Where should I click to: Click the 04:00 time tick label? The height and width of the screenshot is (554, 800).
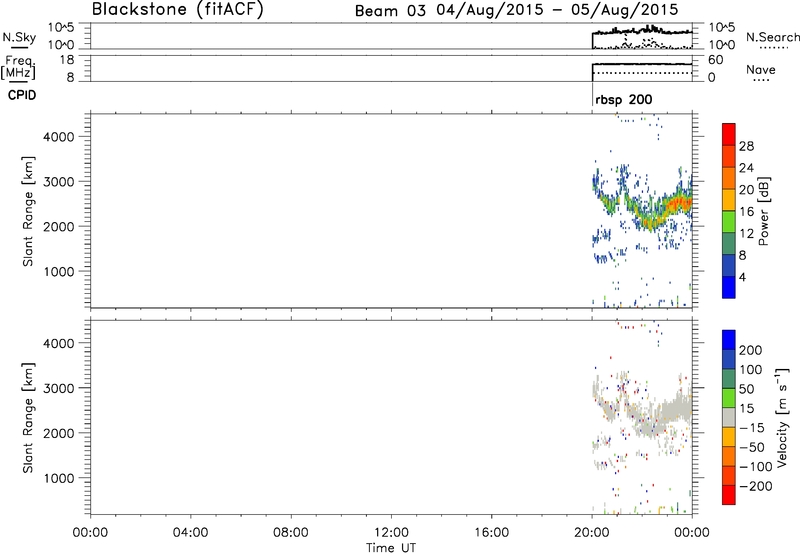(190, 533)
